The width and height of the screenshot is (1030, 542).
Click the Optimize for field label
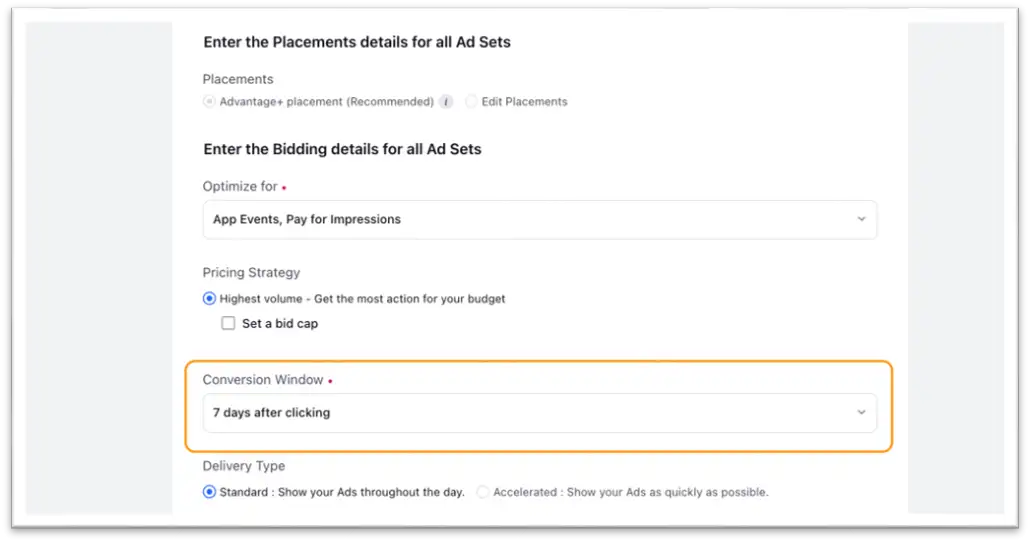[240, 187]
